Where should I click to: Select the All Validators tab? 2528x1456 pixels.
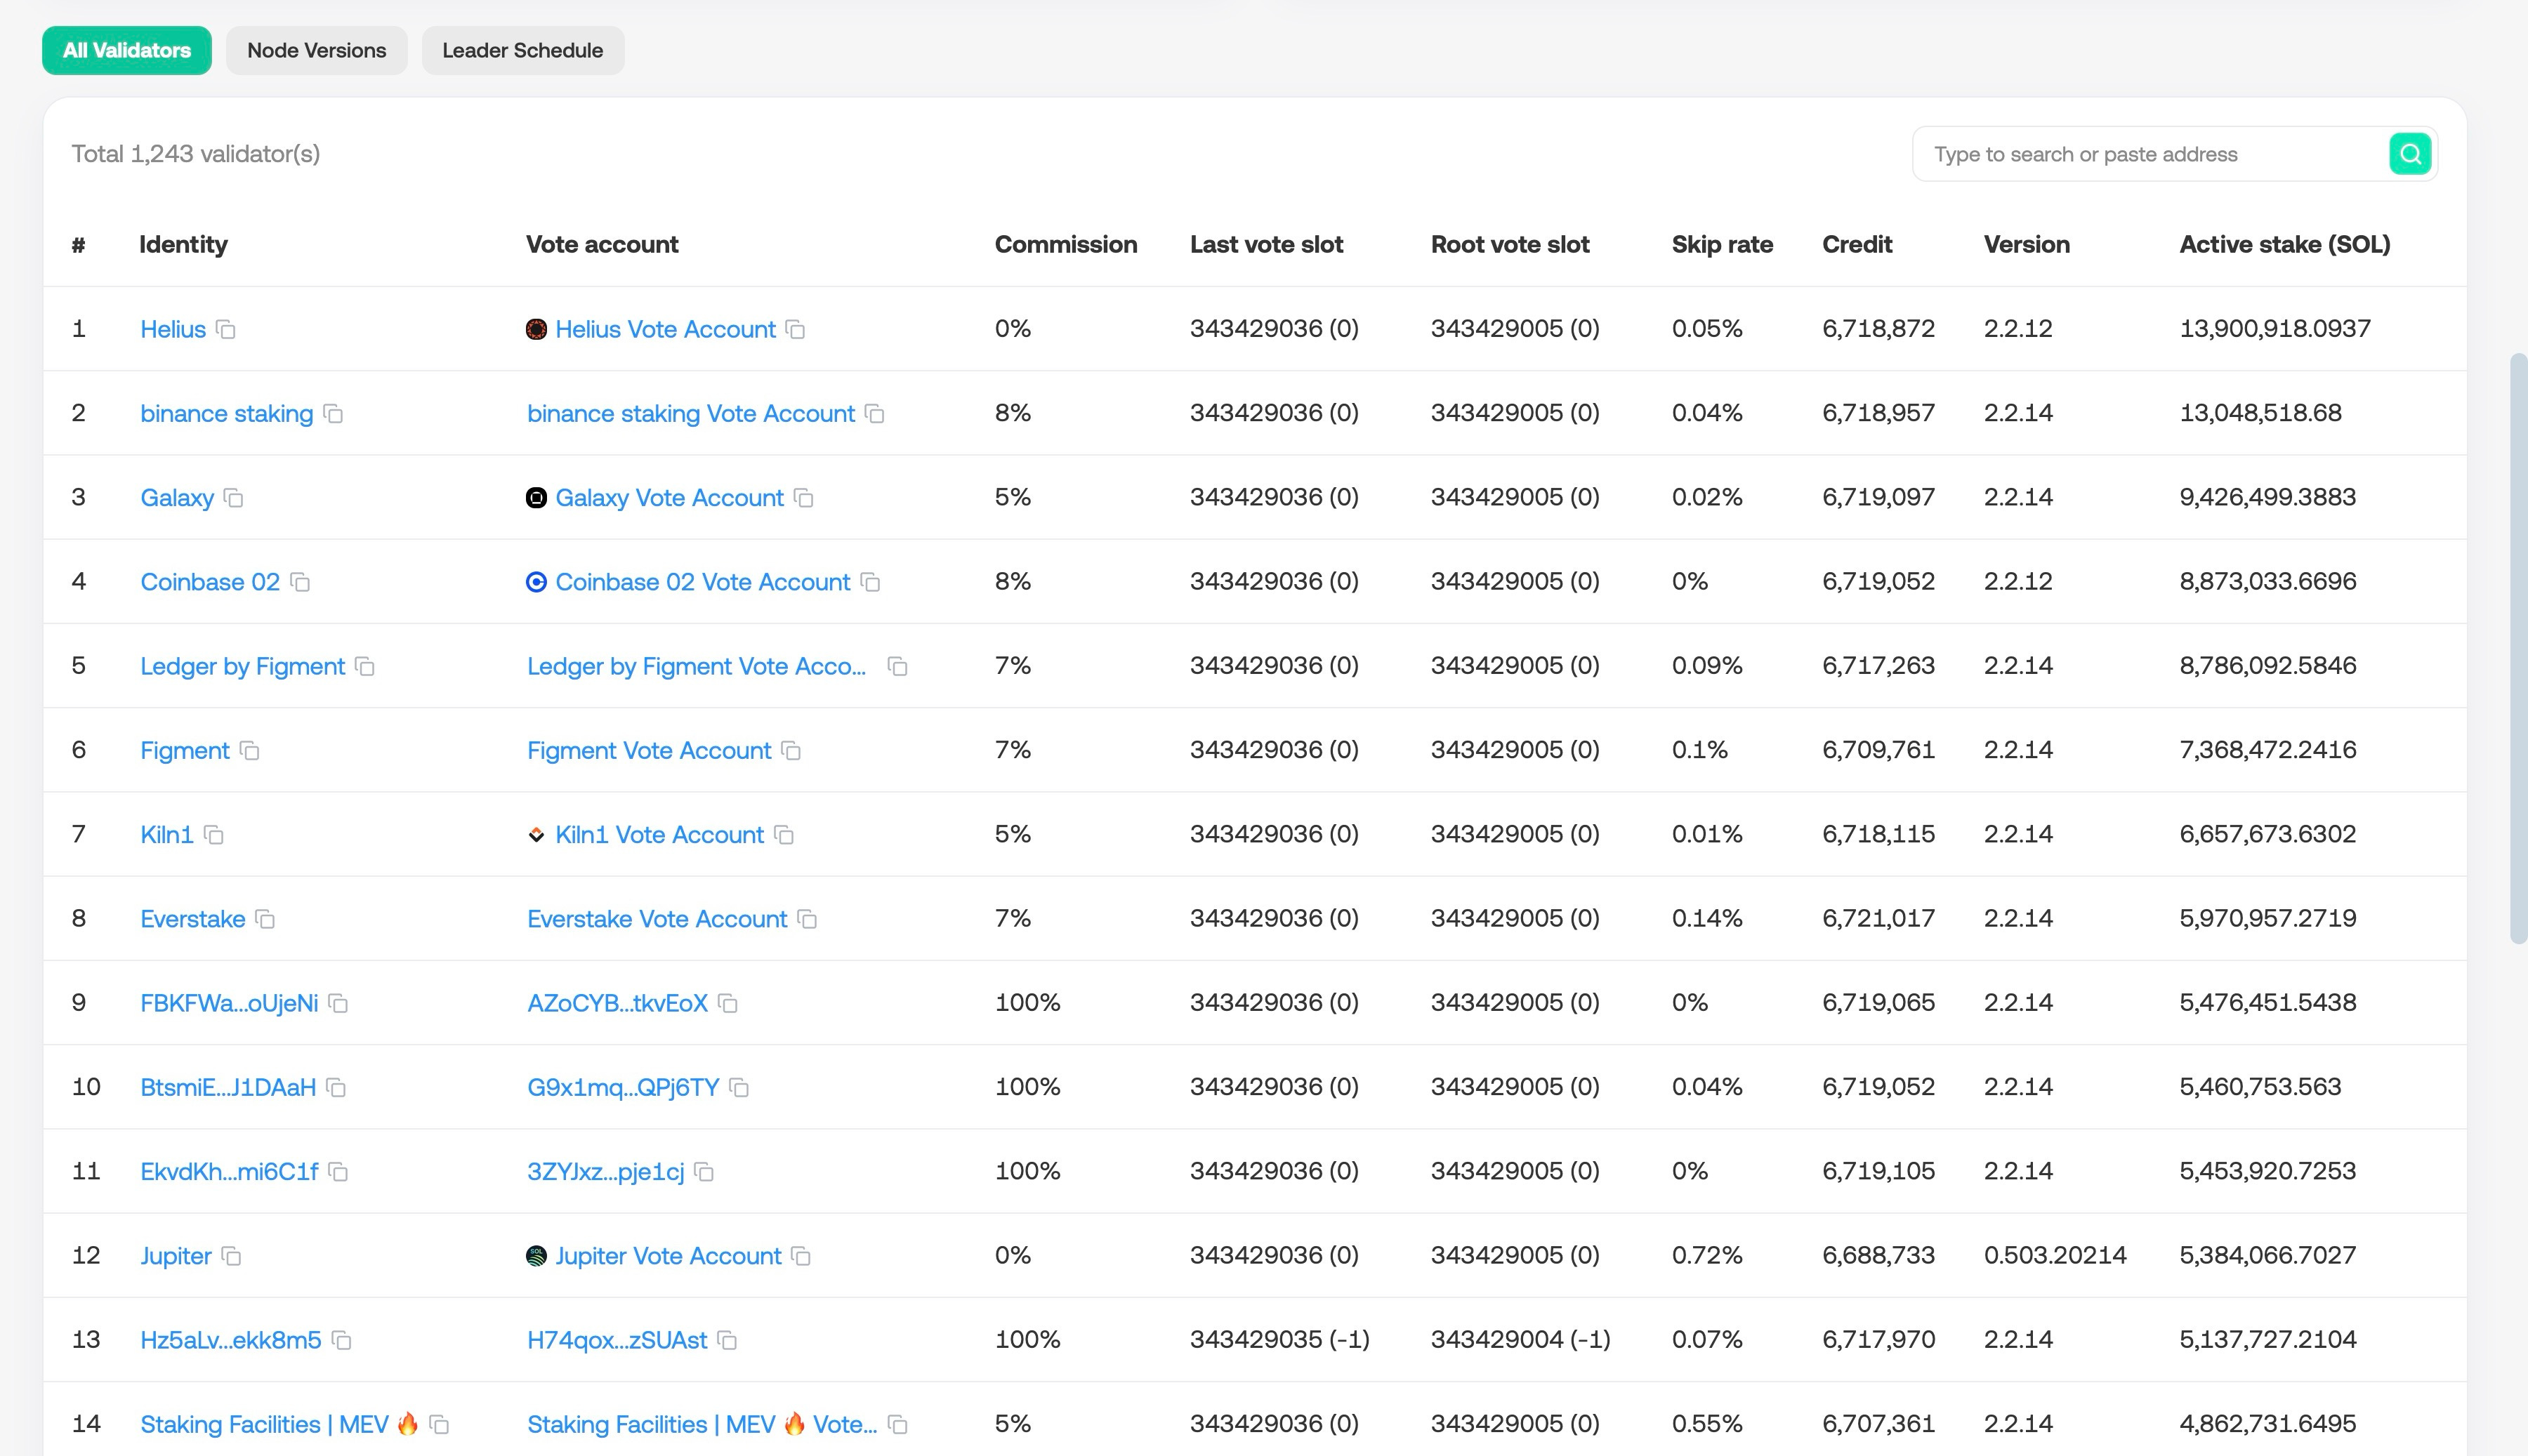click(x=127, y=50)
